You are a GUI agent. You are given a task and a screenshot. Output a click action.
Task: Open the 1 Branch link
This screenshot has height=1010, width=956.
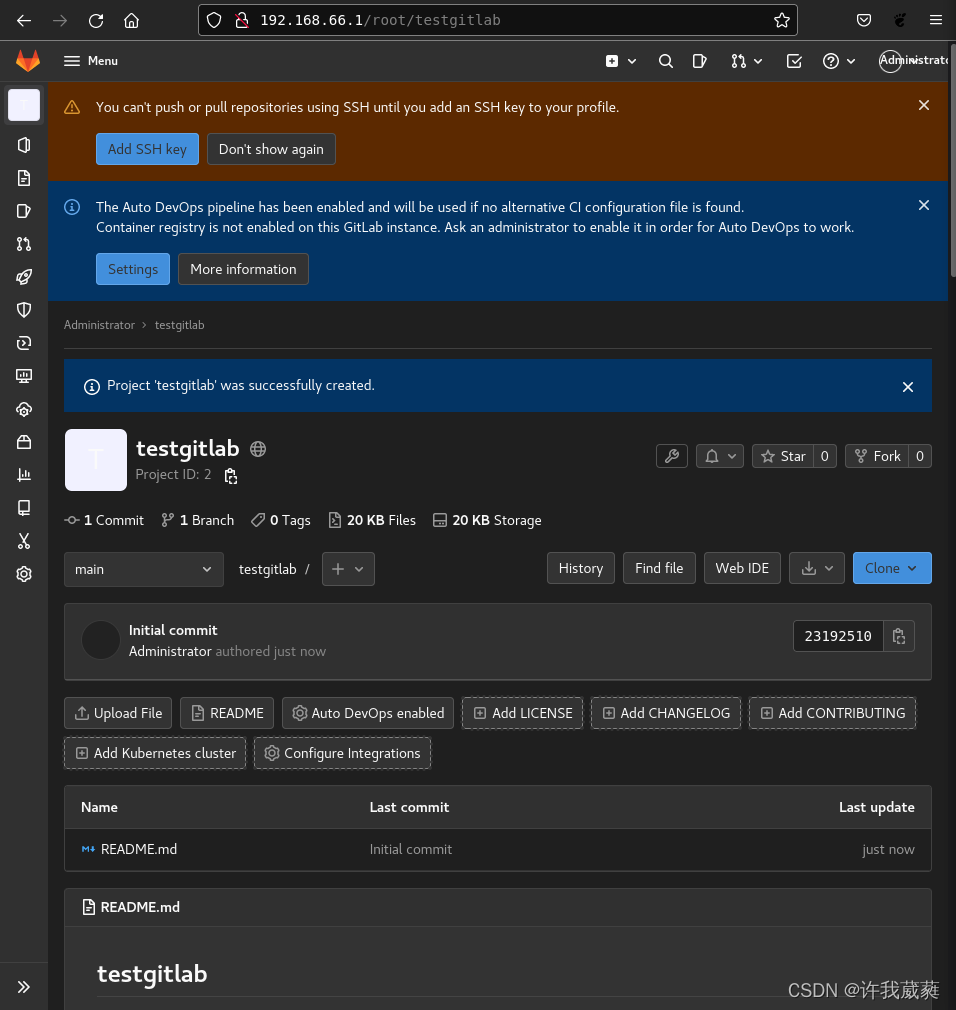198,520
